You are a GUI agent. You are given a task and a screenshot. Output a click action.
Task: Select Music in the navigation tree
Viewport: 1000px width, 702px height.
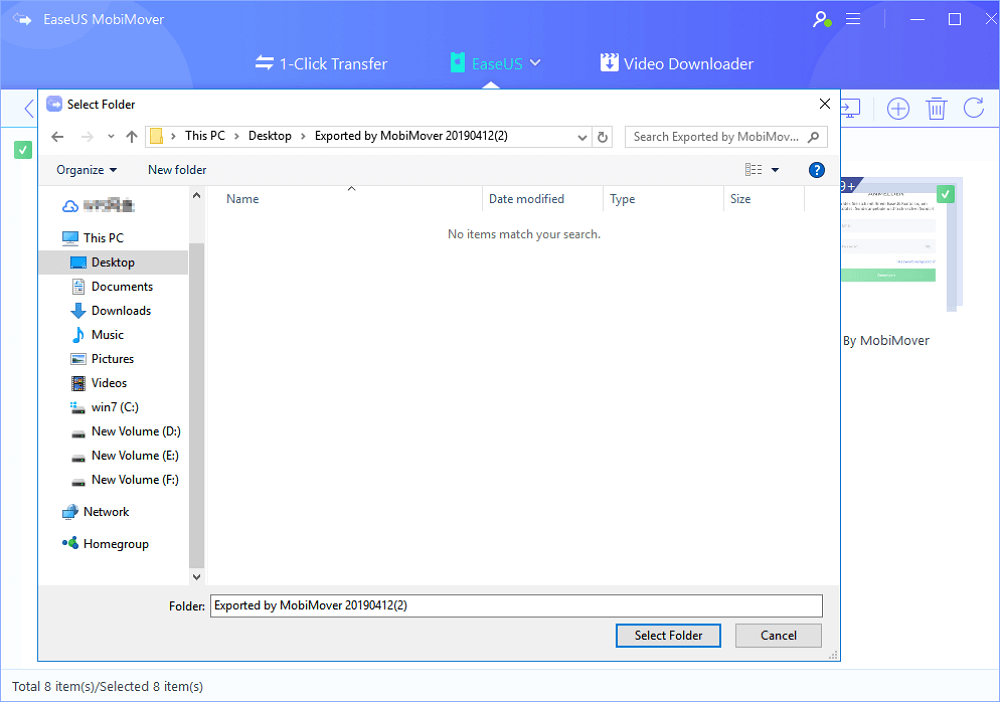pos(97,335)
